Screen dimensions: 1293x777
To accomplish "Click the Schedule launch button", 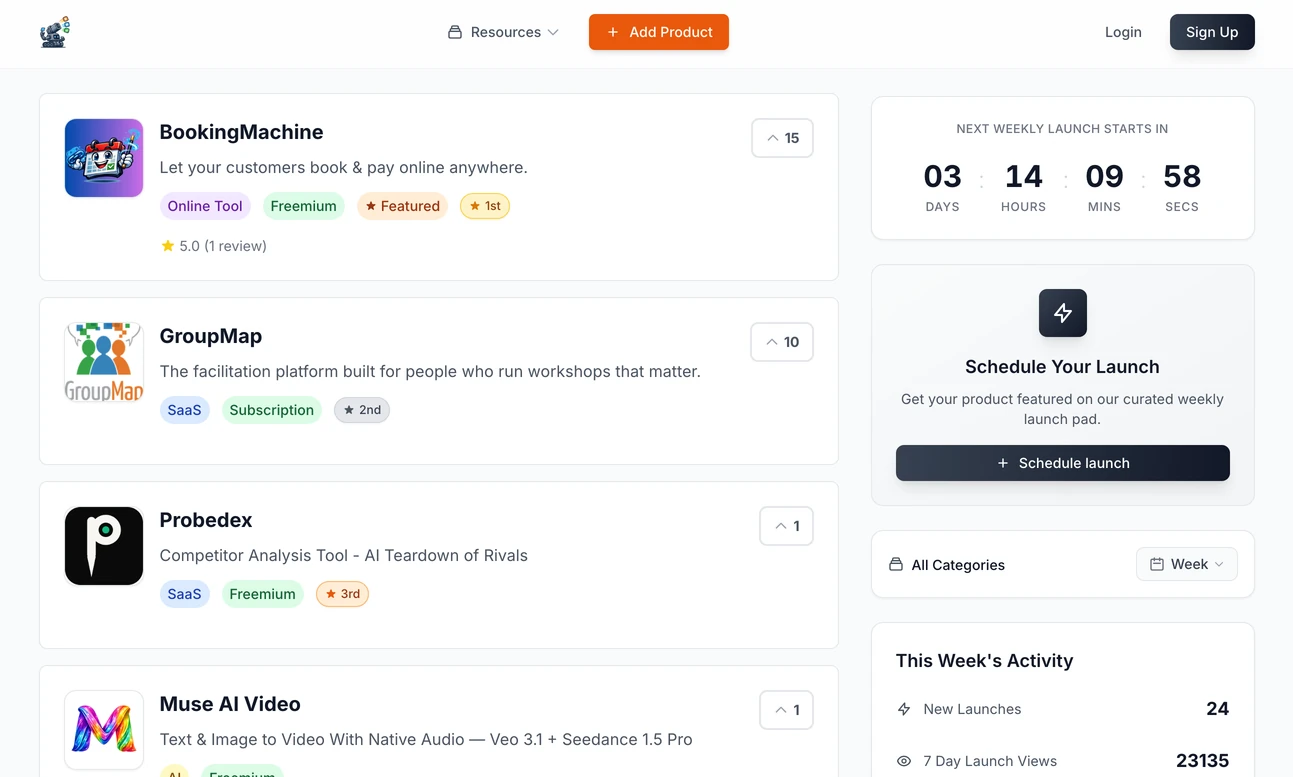I will (x=1063, y=463).
